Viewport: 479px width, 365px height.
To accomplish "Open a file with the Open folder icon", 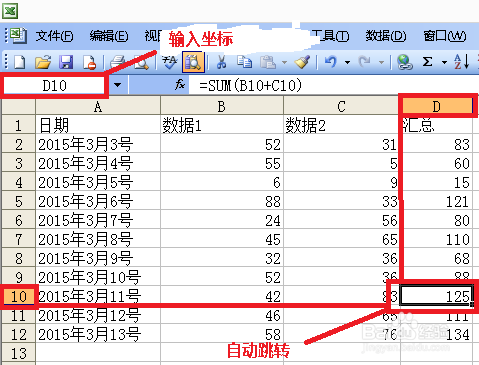I will [x=43, y=62].
